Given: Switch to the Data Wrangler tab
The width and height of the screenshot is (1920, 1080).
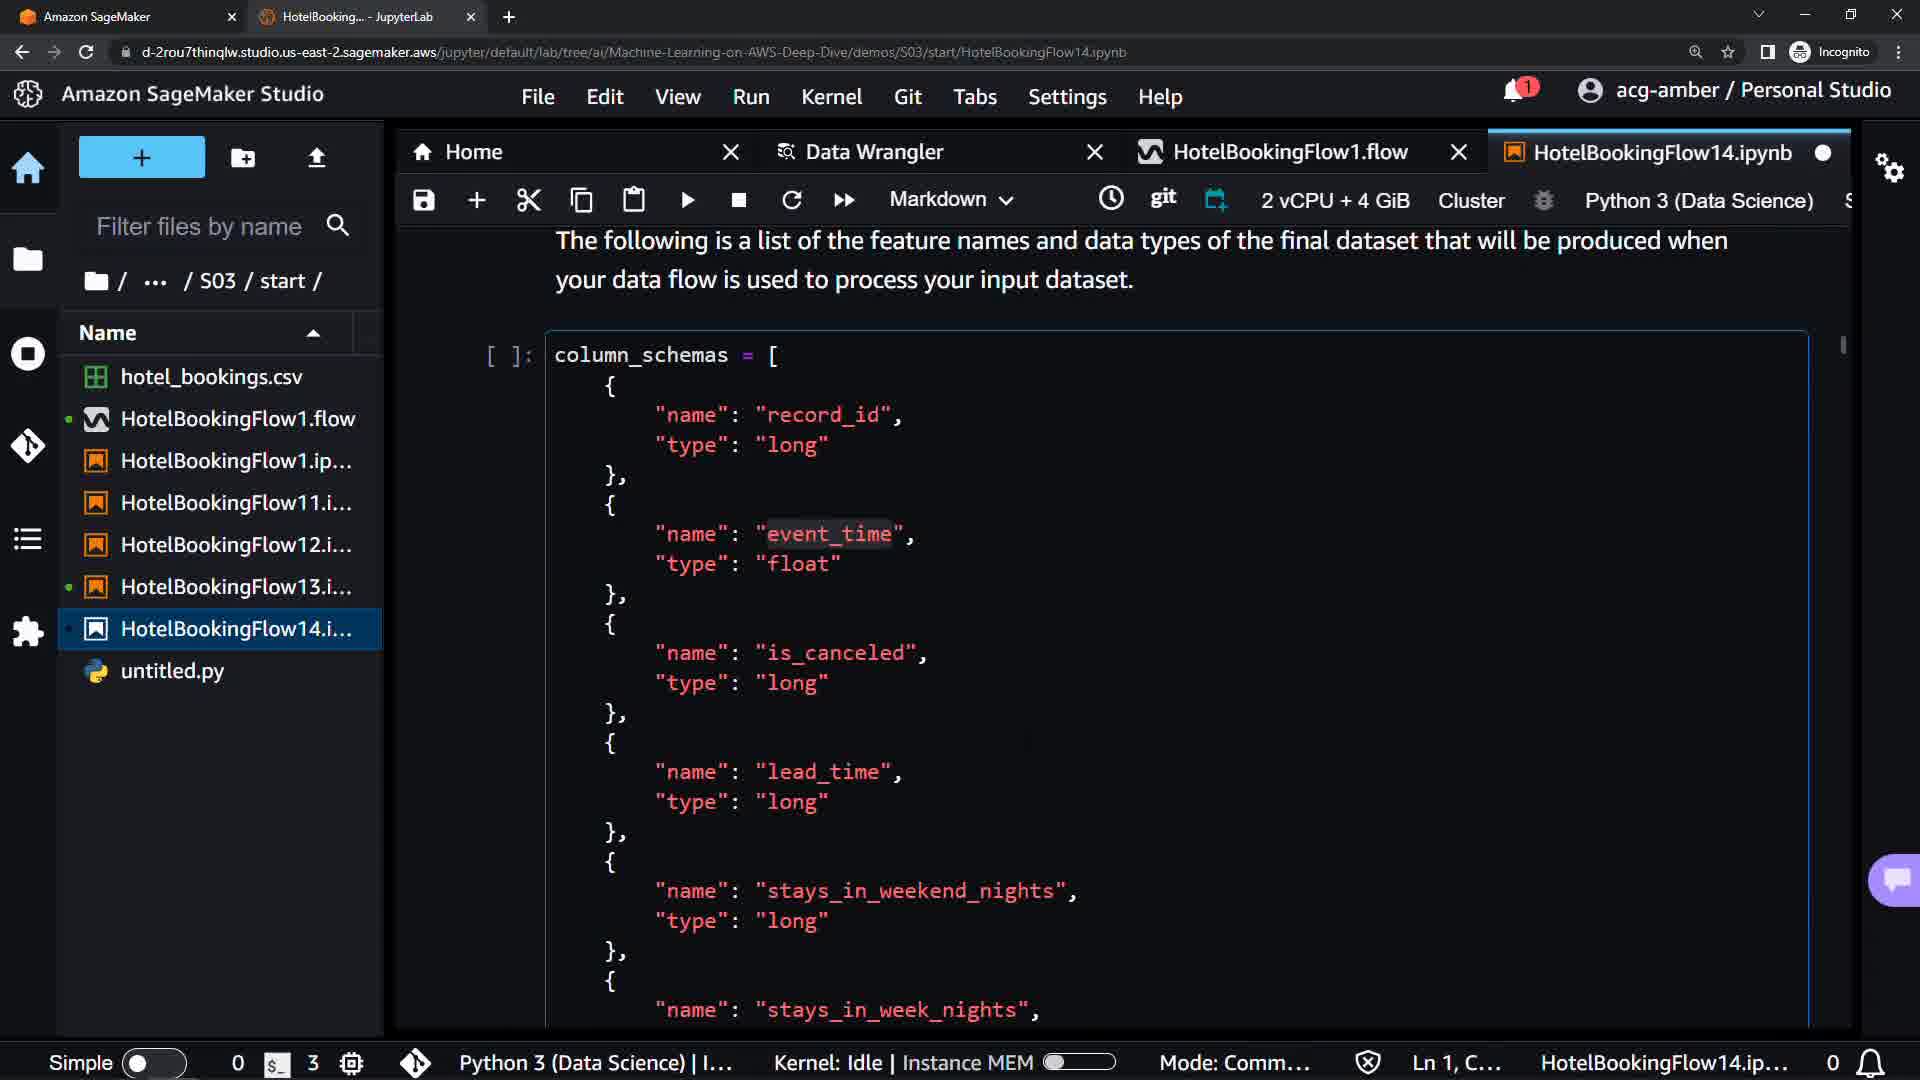Looking at the screenshot, I should tap(874, 152).
